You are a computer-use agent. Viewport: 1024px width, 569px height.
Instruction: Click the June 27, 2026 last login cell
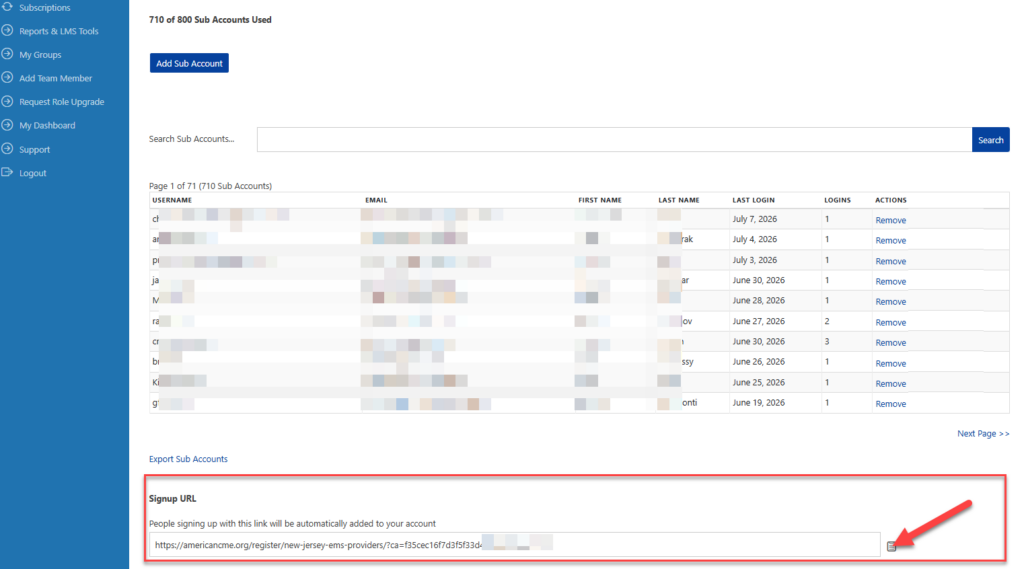point(758,321)
